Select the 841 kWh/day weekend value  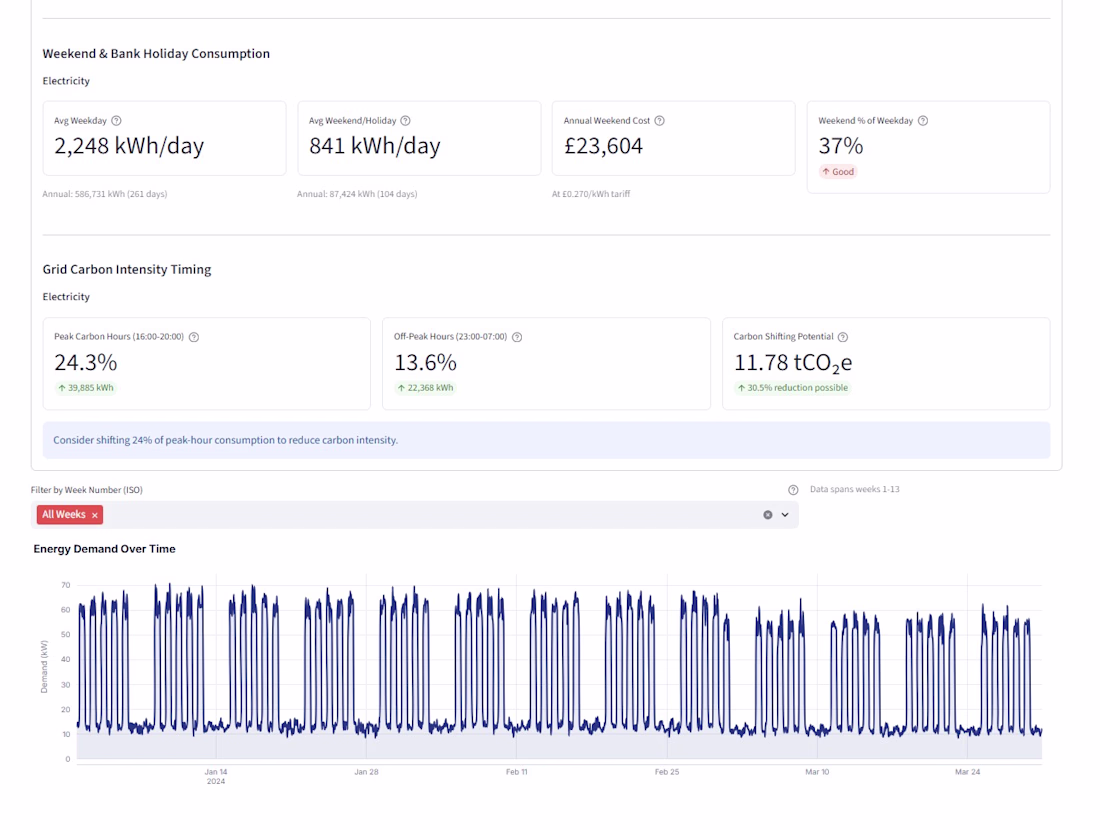(375, 146)
